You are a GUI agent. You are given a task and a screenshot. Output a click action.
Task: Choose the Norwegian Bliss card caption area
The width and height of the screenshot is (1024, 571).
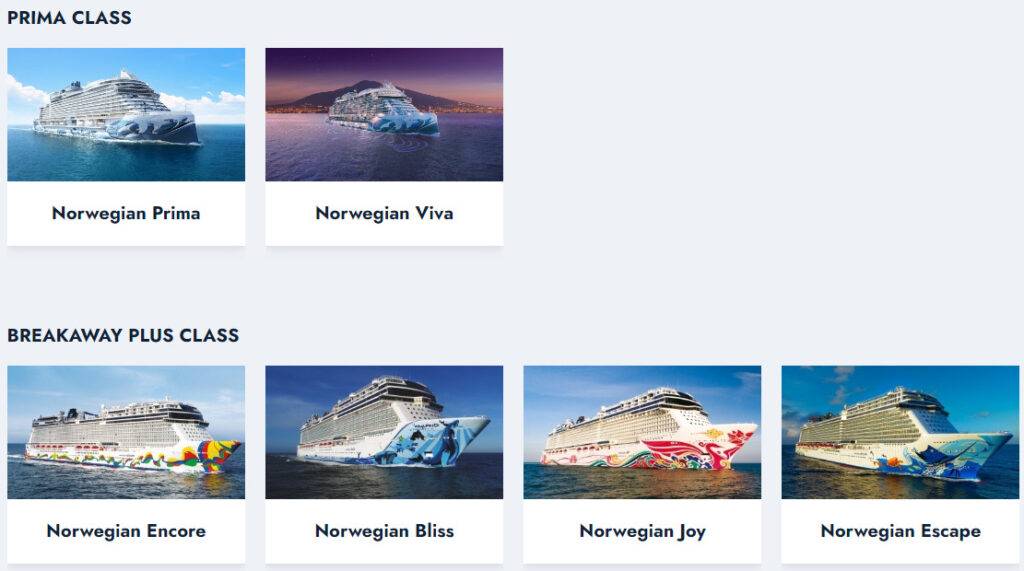point(384,531)
